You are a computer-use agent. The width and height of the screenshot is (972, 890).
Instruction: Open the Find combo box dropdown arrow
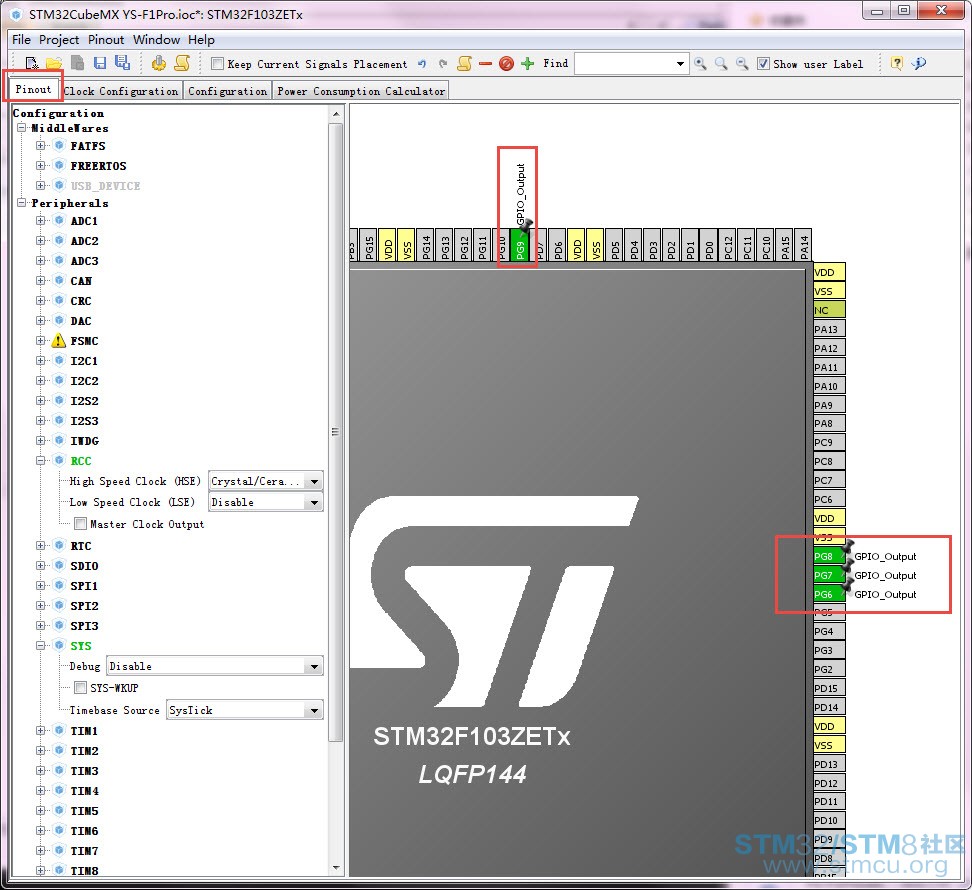[x=680, y=63]
